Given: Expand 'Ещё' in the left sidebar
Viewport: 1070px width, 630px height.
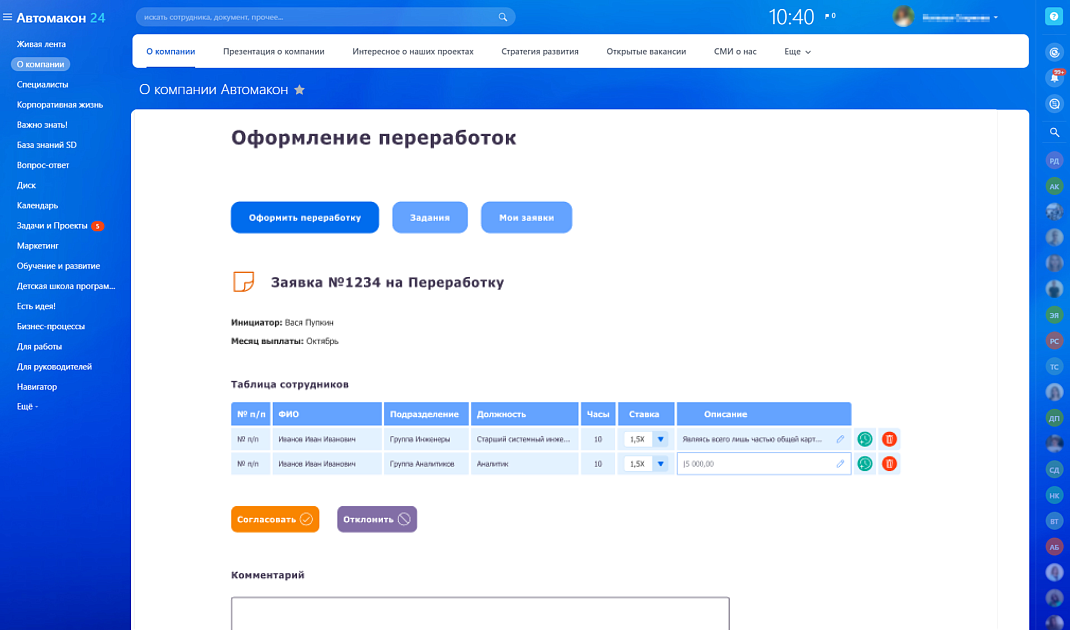Looking at the screenshot, I should (x=27, y=407).
